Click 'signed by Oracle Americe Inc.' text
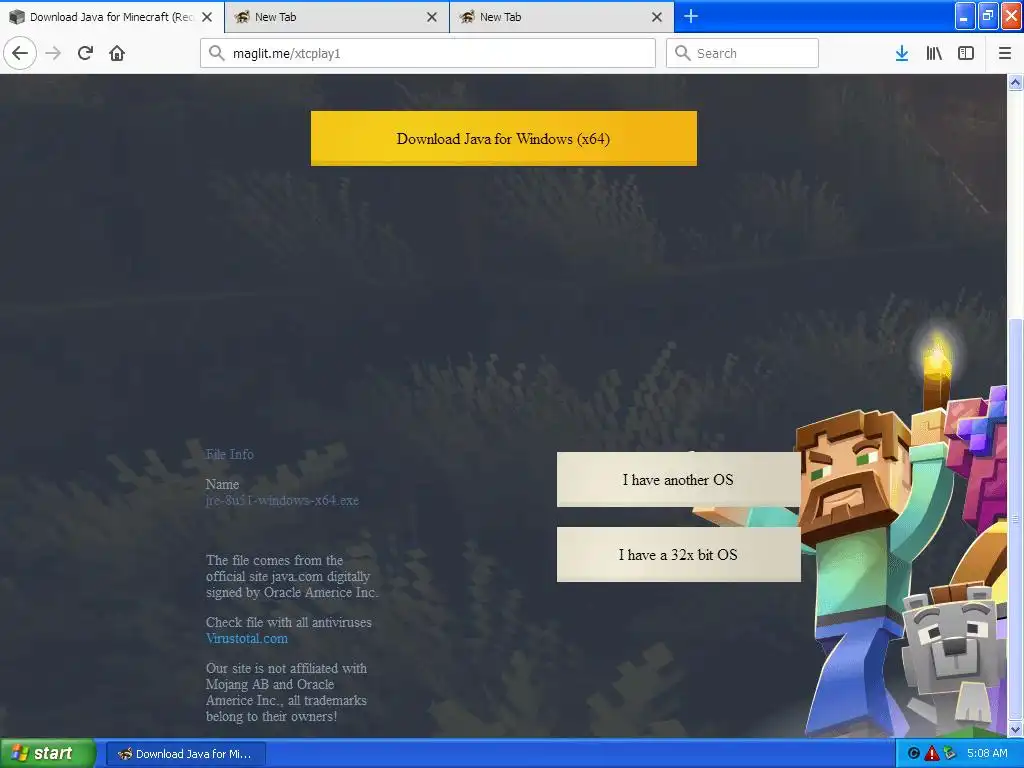The image size is (1024, 768). [x=292, y=593]
